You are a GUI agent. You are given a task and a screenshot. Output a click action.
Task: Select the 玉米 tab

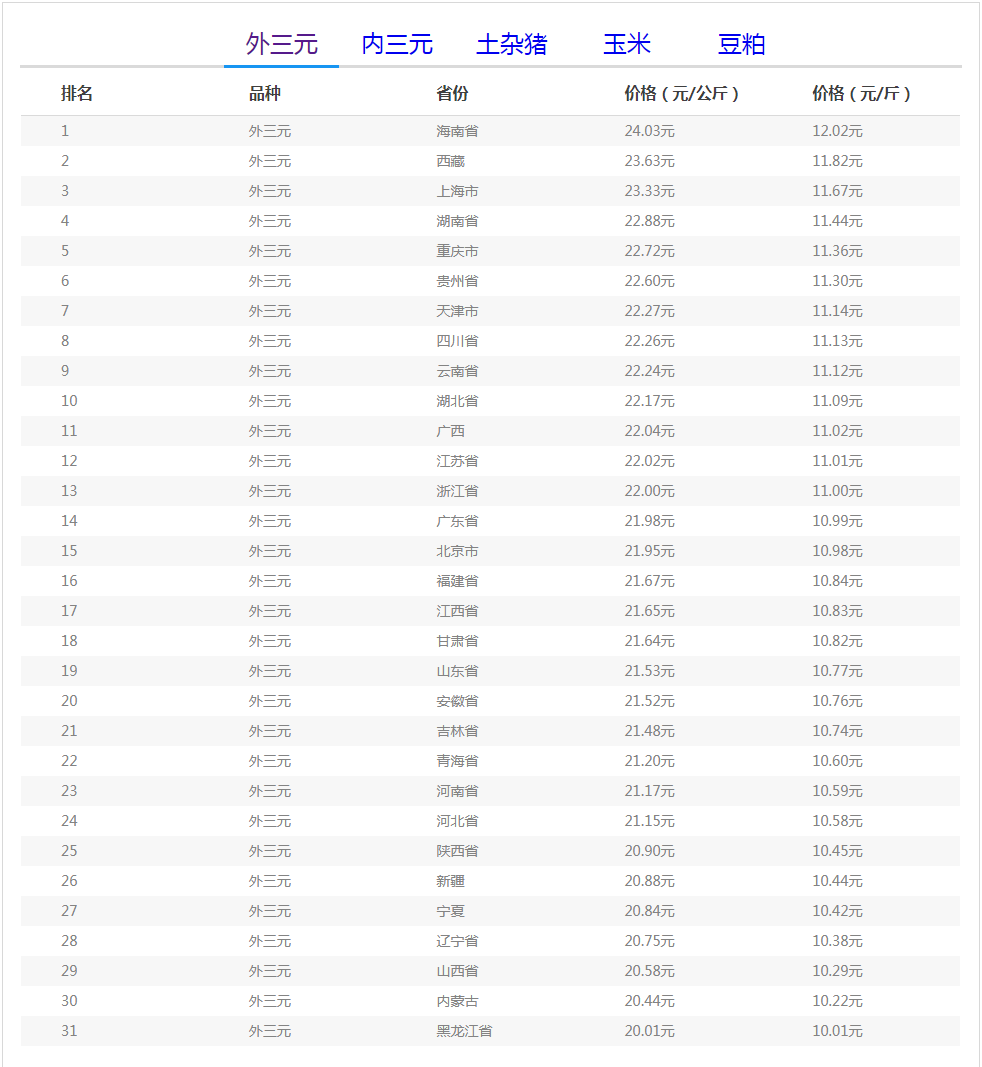coord(627,44)
